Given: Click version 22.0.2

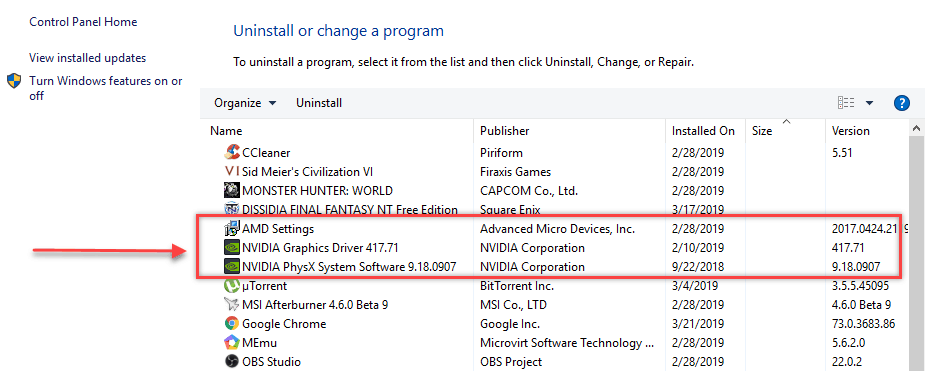Looking at the screenshot, I should [x=847, y=361].
